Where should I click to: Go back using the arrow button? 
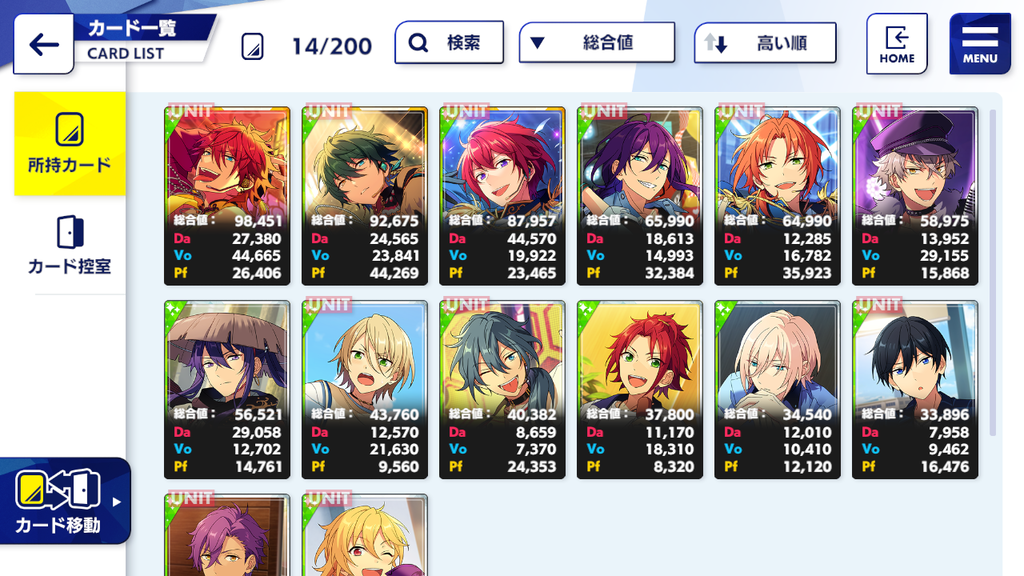[44, 44]
